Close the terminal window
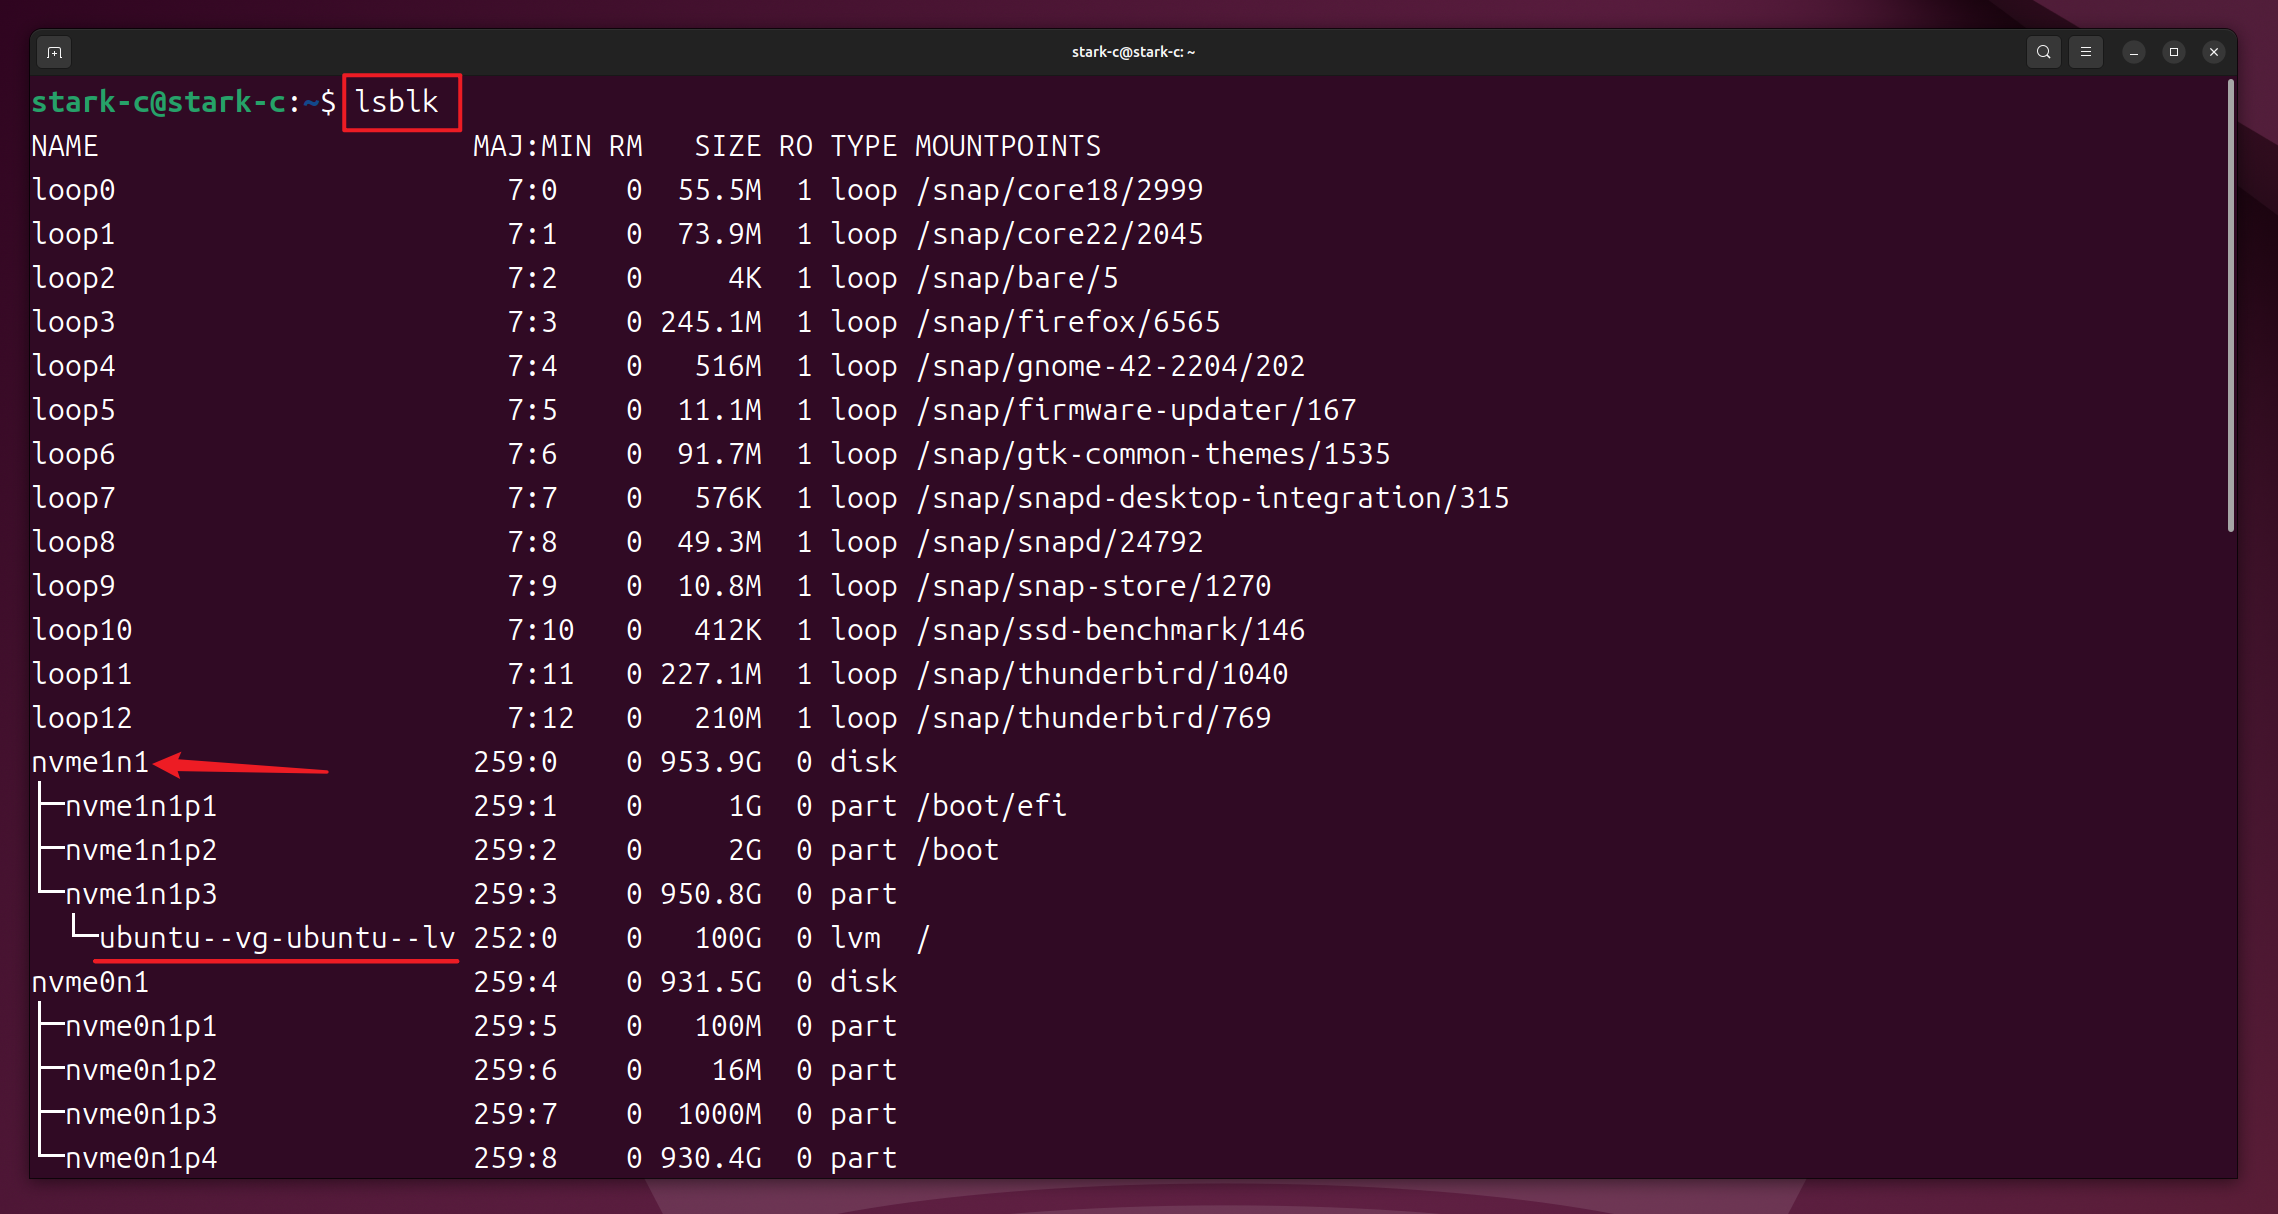 [2213, 52]
